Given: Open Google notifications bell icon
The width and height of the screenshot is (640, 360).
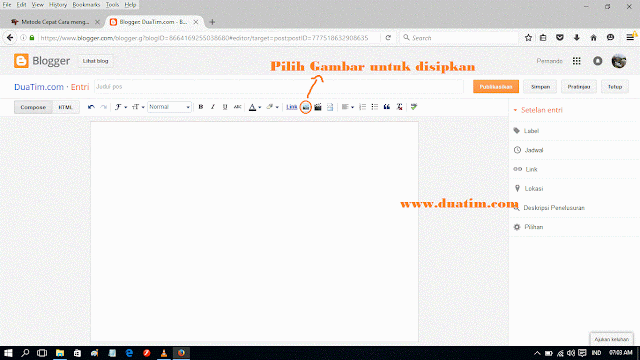Looking at the screenshot, I should point(598,61).
